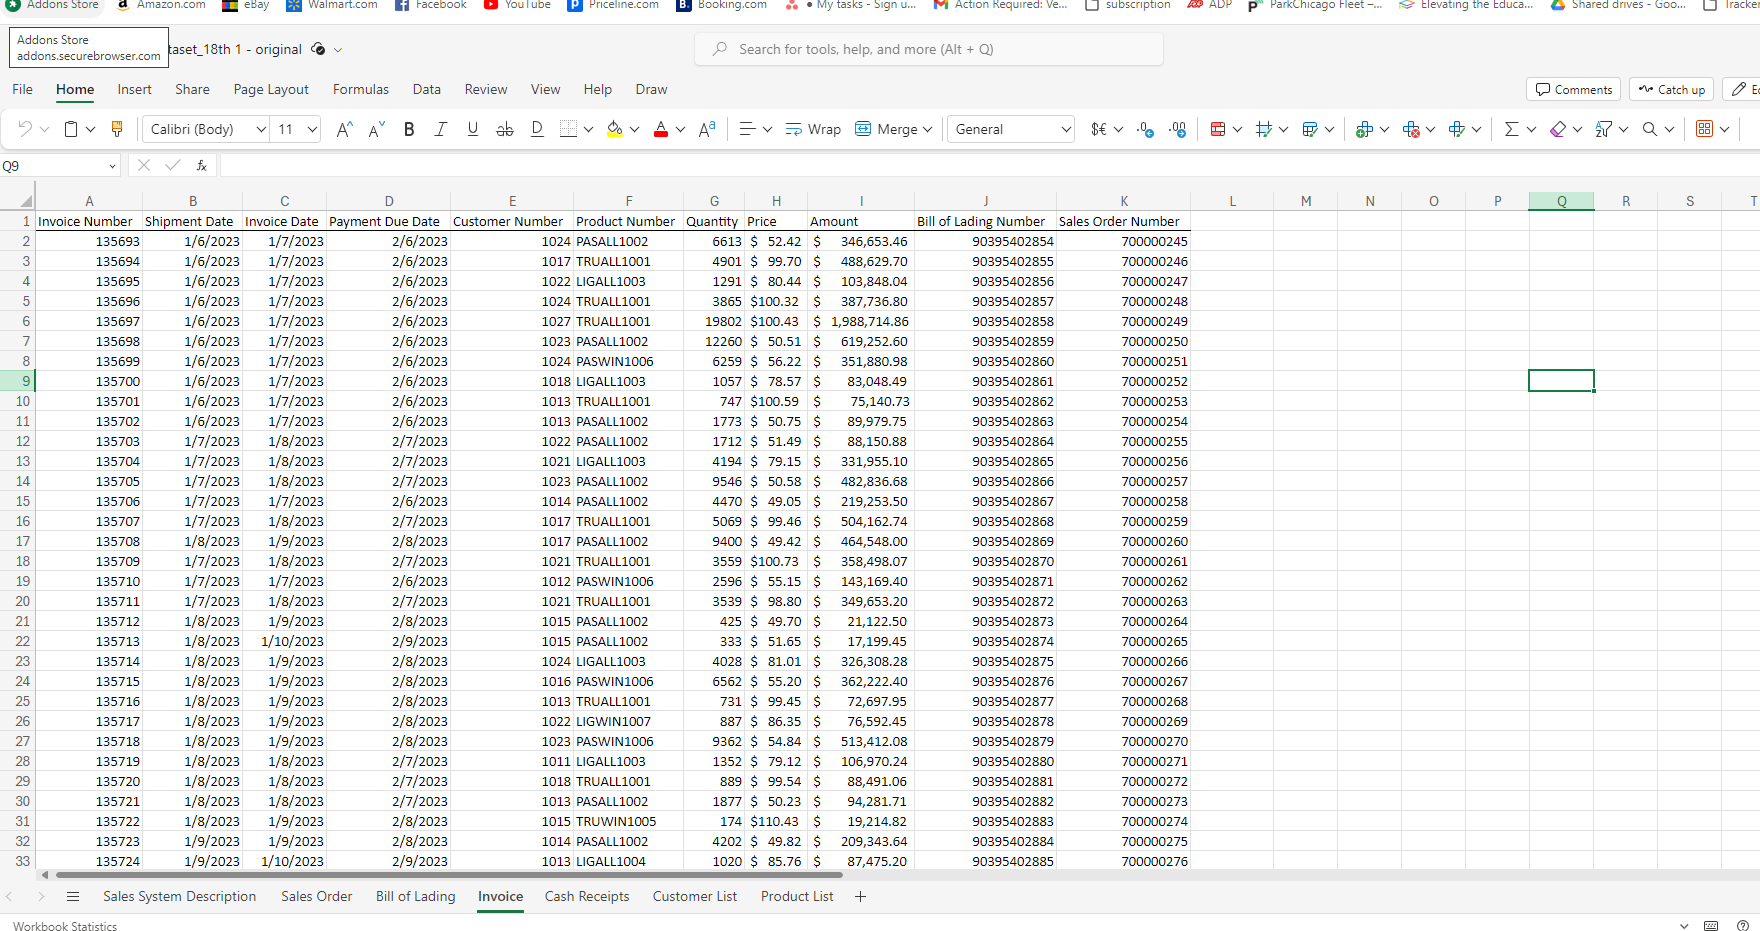The height and width of the screenshot is (931, 1760).
Task: Toggle bold formatting
Action: 409,129
